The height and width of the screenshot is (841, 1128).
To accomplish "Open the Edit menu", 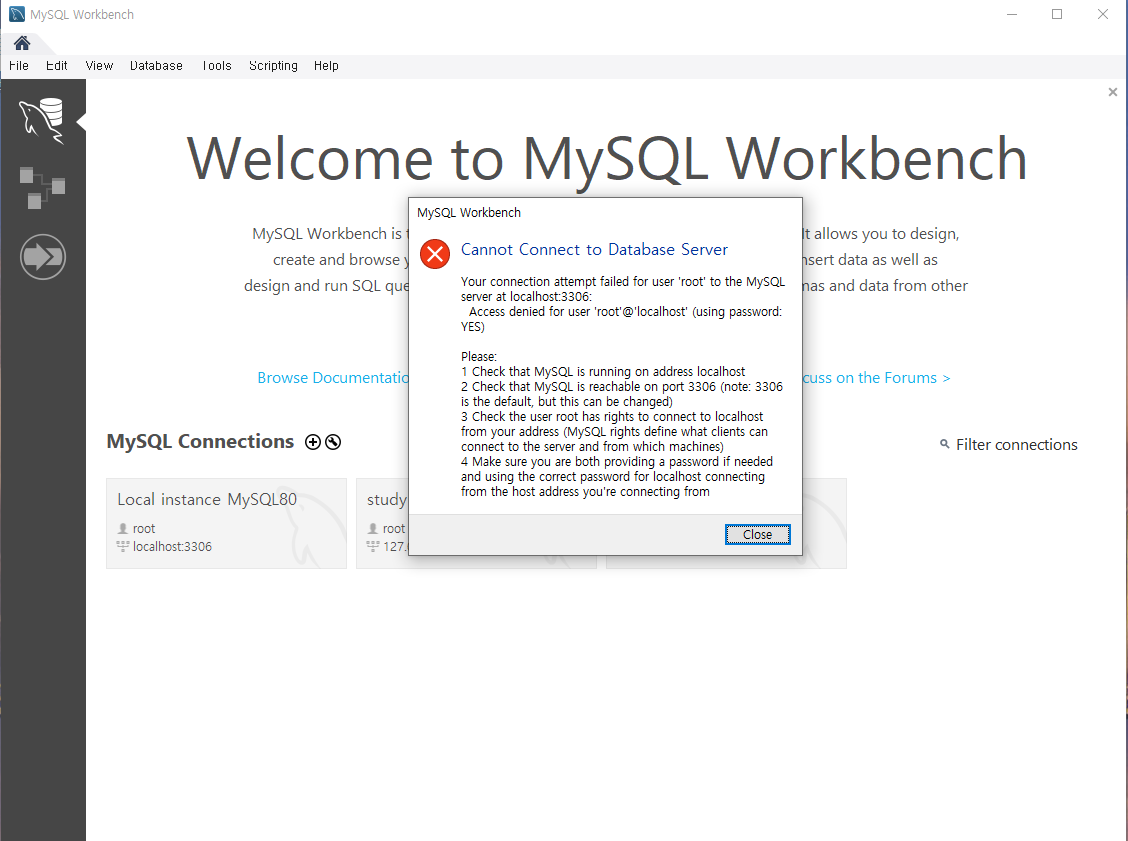I will pyautogui.click(x=57, y=65).
